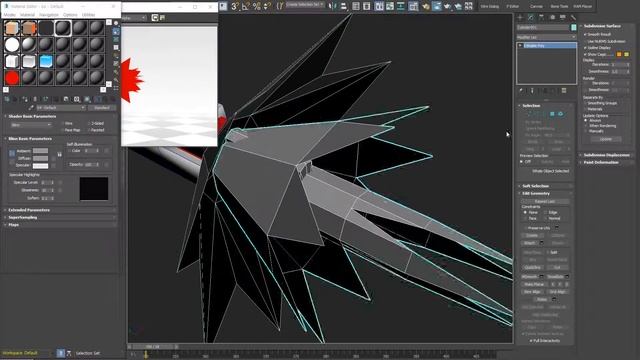640x360 pixels.
Task: Toggle the Isoline Display checkbox
Action: click(586, 48)
